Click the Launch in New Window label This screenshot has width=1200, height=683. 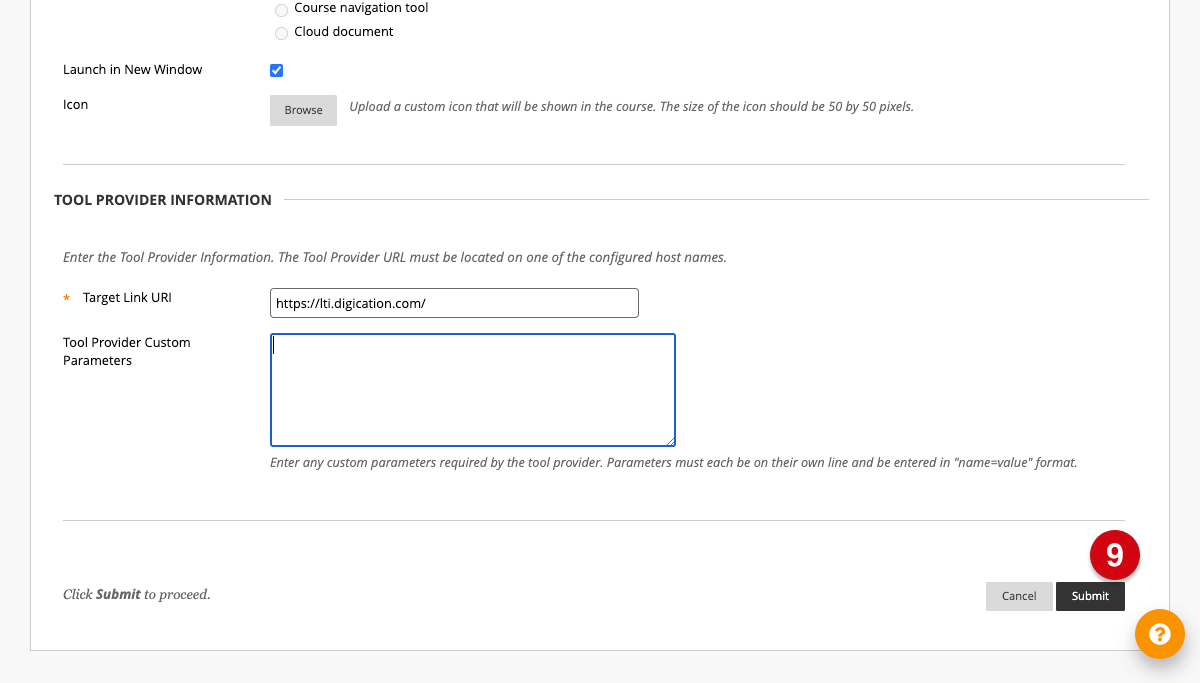pyautogui.click(x=132, y=70)
